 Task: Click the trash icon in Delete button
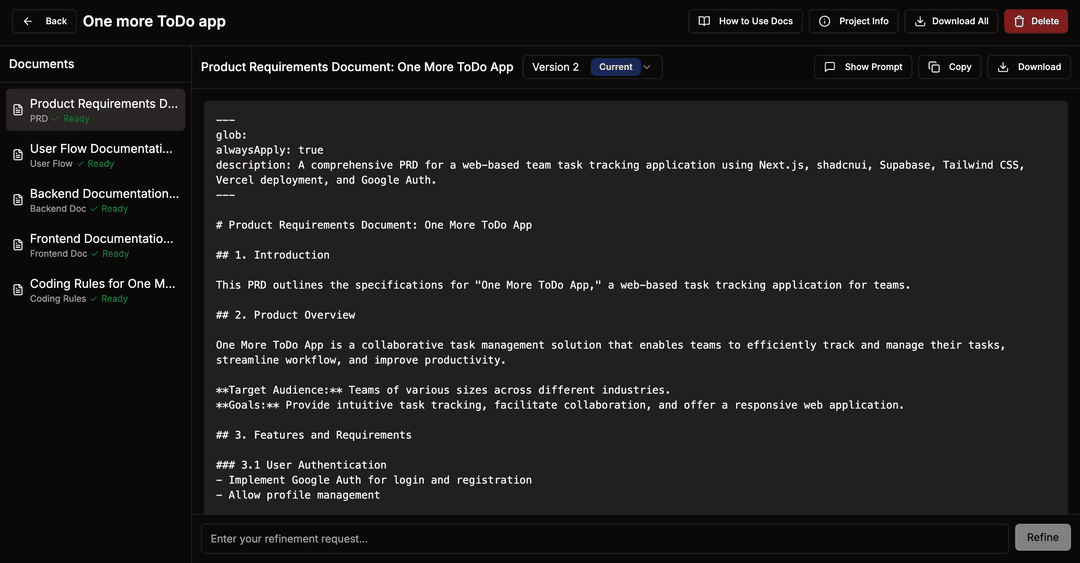[x=1019, y=21]
